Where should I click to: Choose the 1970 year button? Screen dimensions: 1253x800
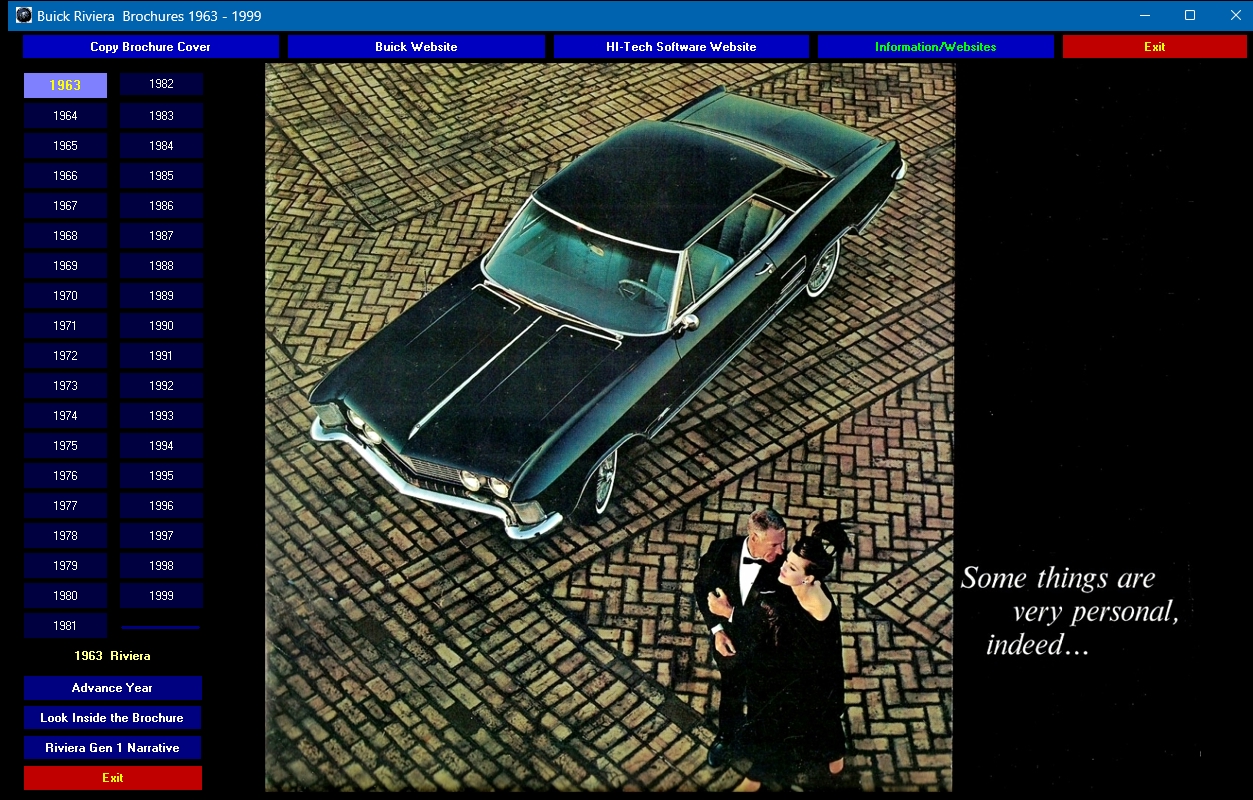(x=65, y=296)
